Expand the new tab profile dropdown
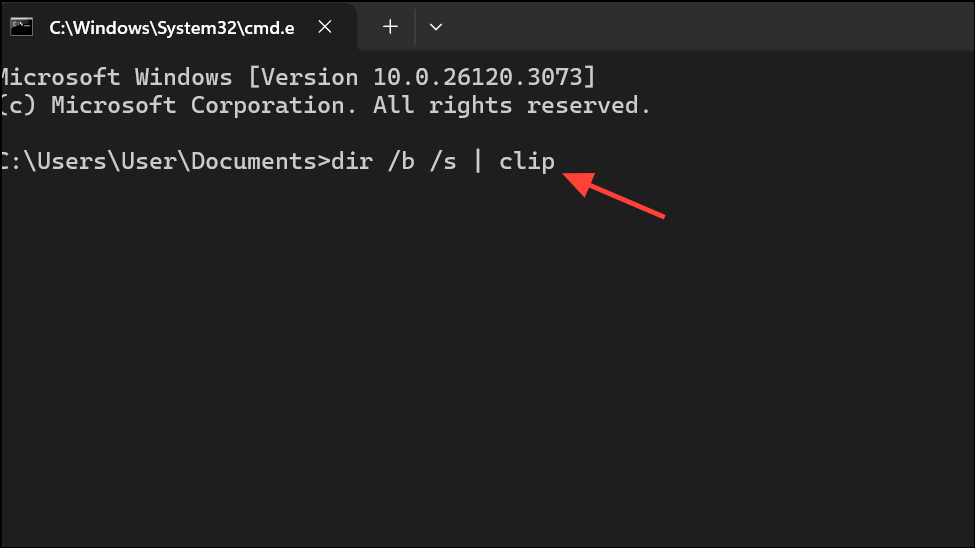 point(436,27)
